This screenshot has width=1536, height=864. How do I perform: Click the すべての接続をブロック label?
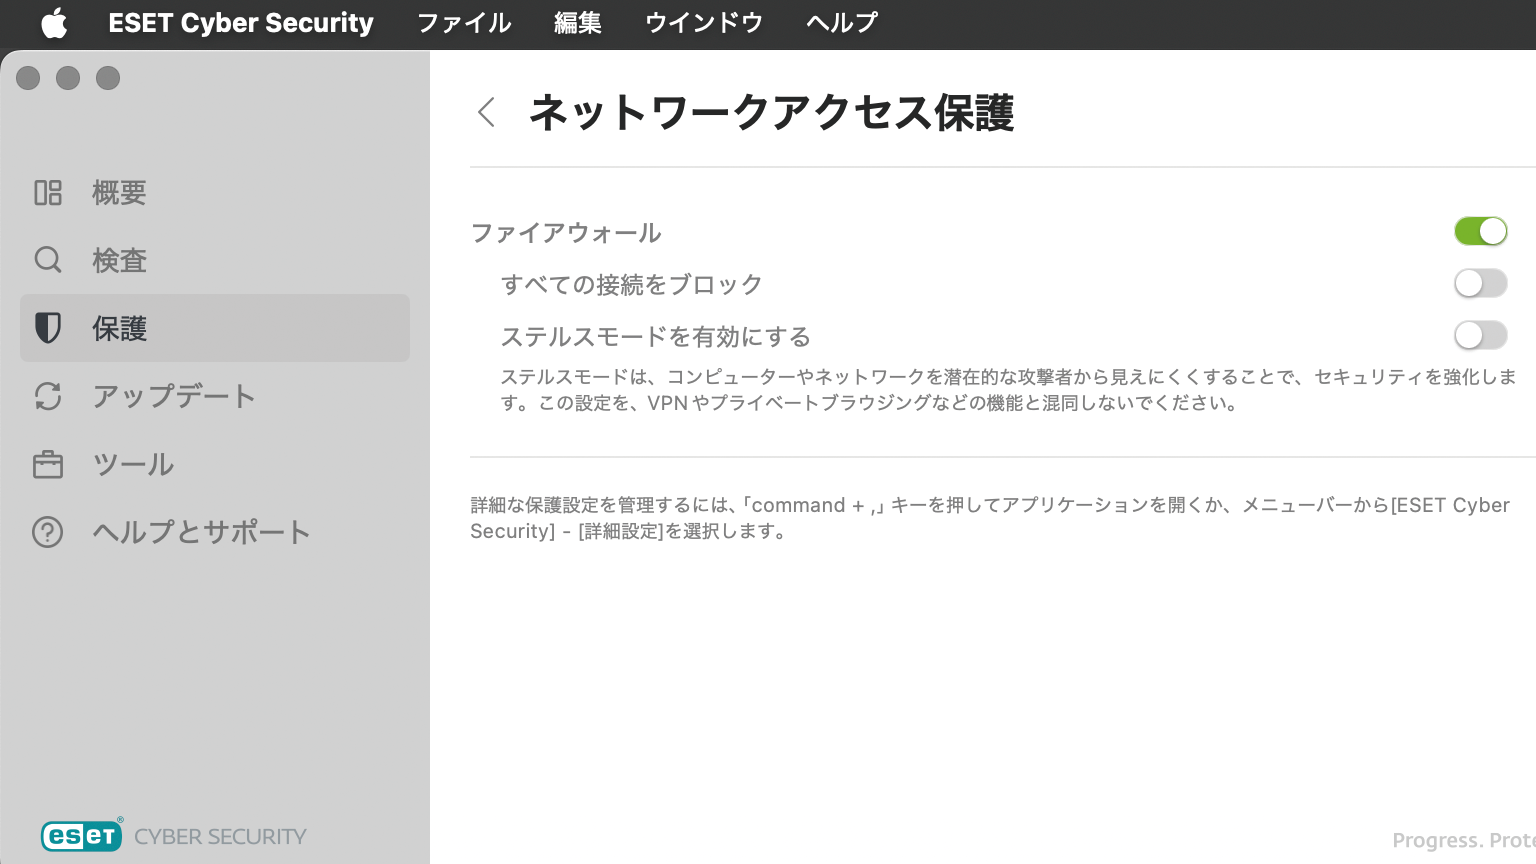pyautogui.click(x=632, y=285)
